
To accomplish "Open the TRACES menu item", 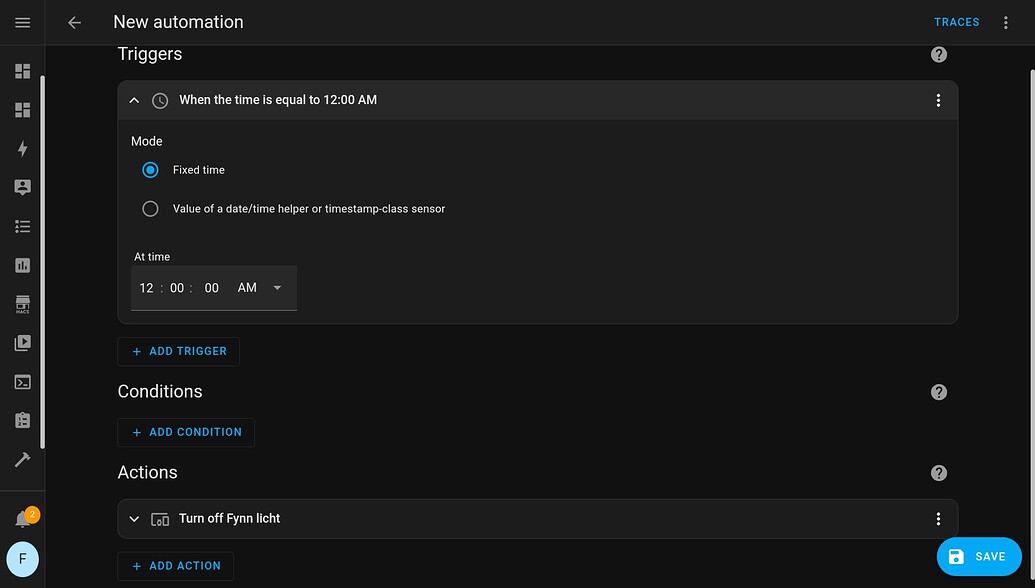I will tap(956, 21).
